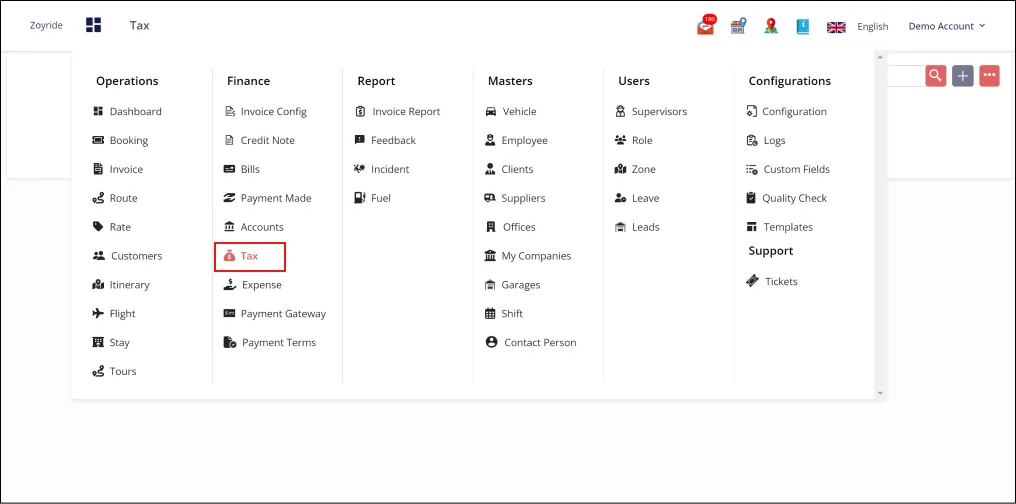The image size is (1016, 504).
Task: Click the Expense hand-dollar icon
Action: point(229,284)
